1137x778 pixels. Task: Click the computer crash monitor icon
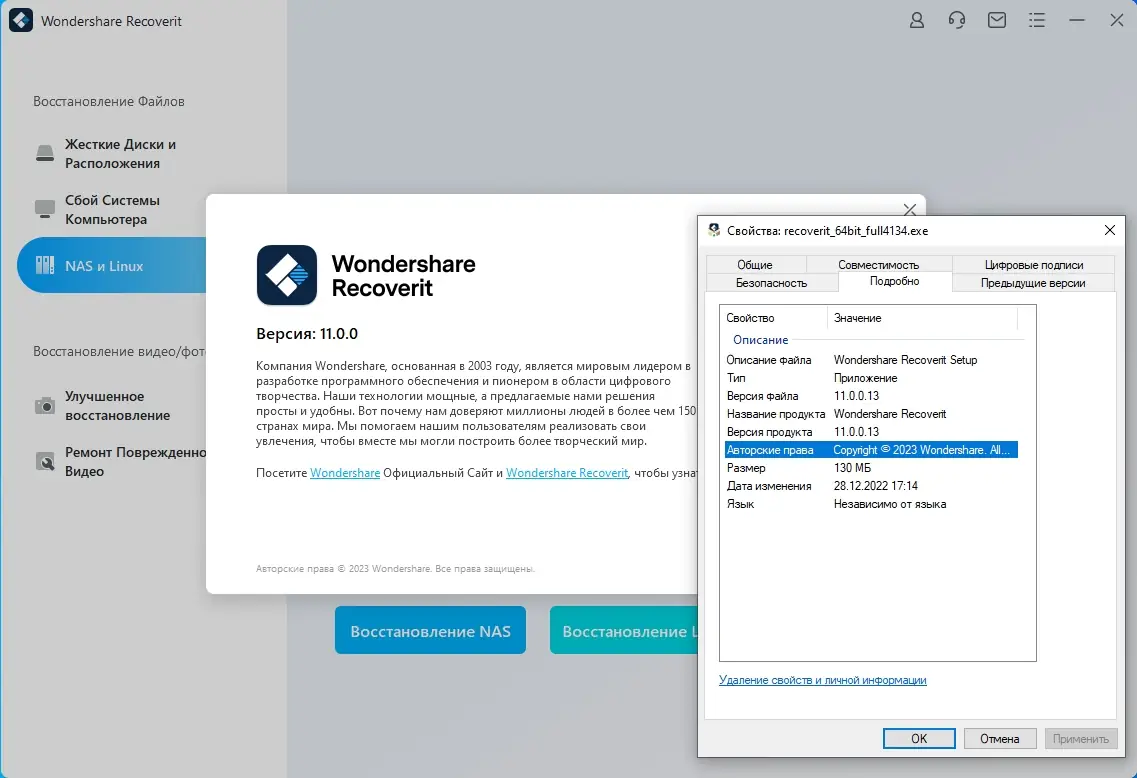[45, 209]
